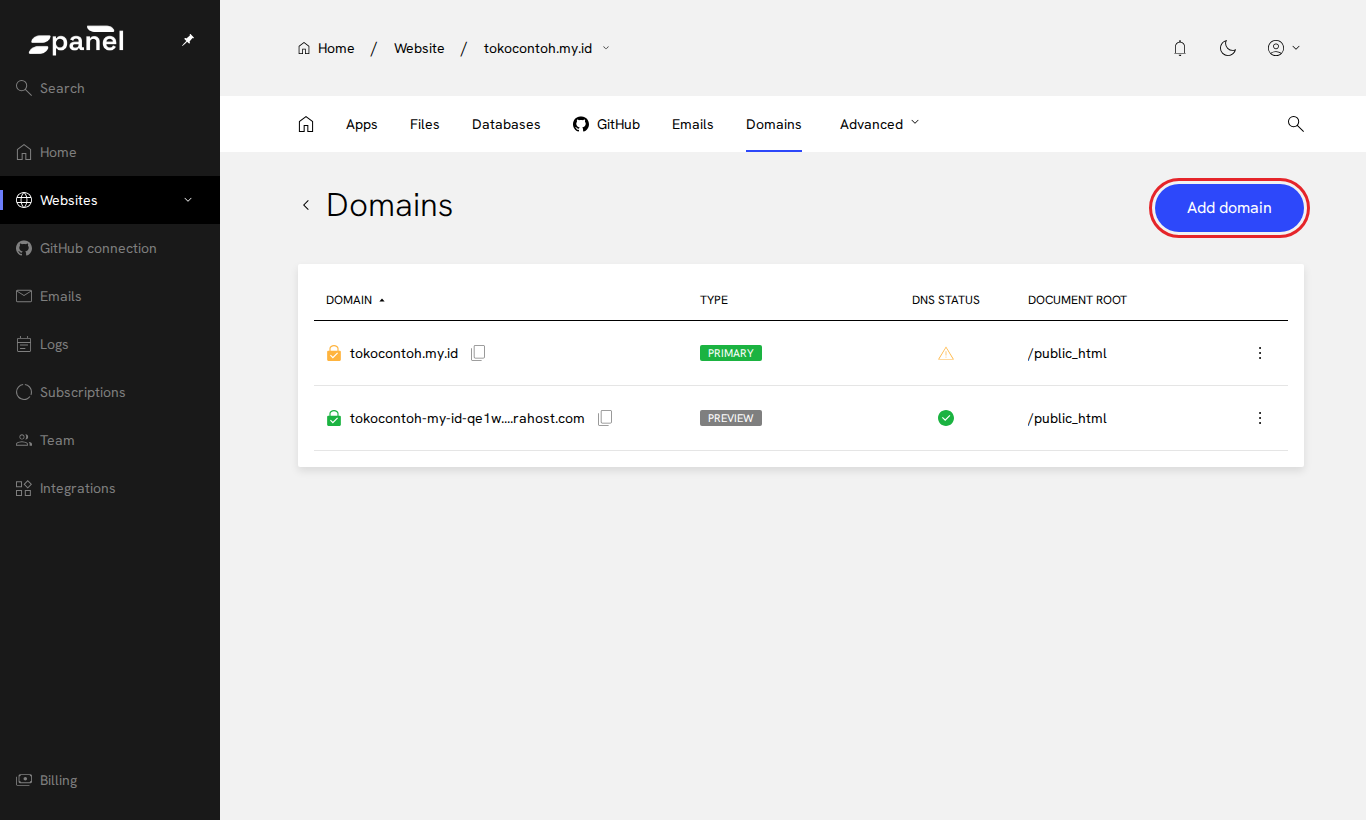Click the green DNS status check icon

click(946, 418)
